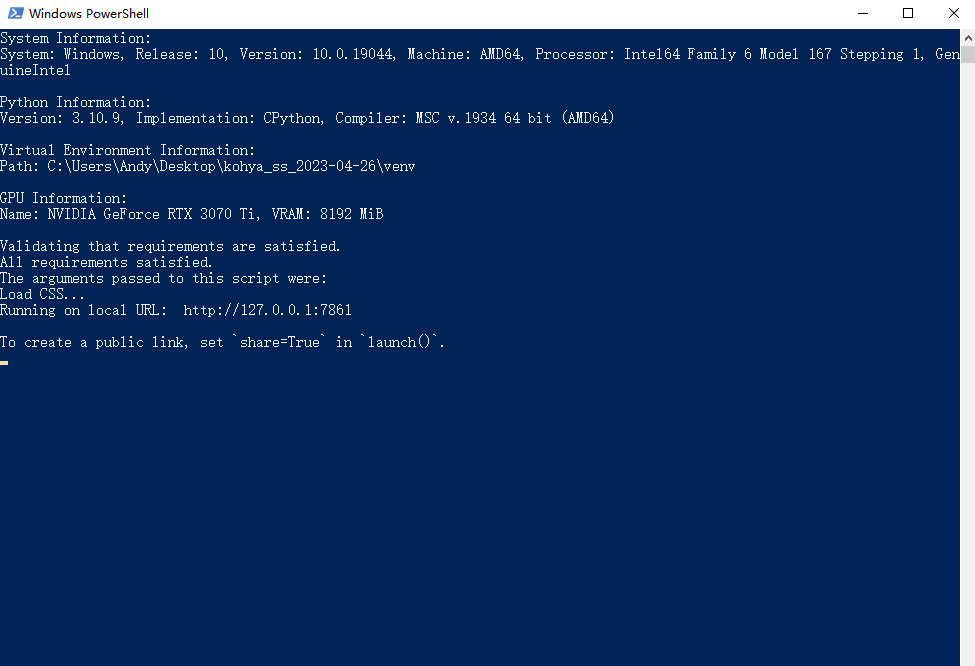975x666 pixels.
Task: Click the Python 'Version: 3.10.9' text
Action: pos(60,118)
